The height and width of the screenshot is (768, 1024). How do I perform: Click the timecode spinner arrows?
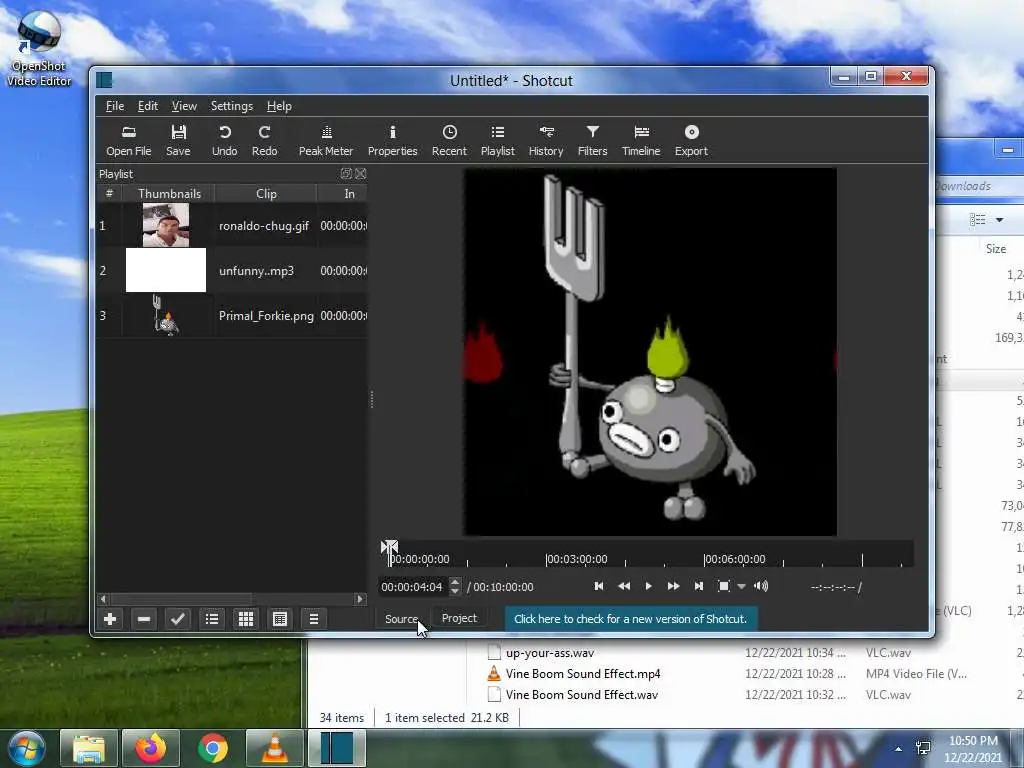pyautogui.click(x=455, y=586)
